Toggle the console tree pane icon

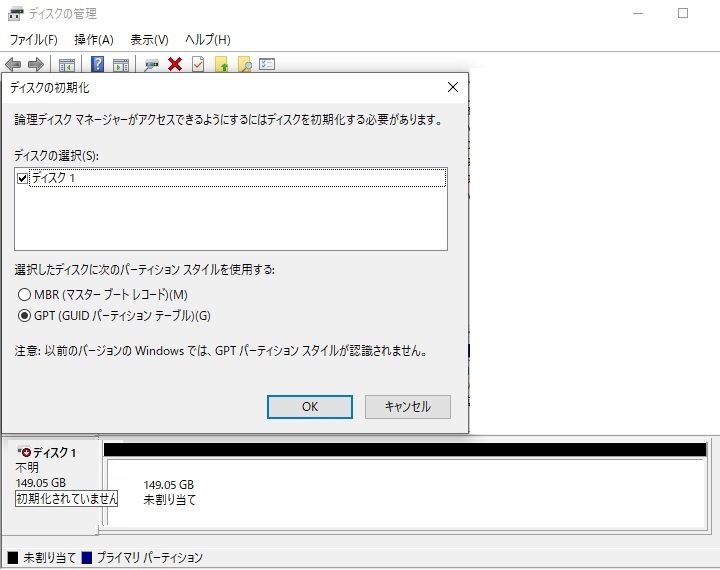pos(67,65)
